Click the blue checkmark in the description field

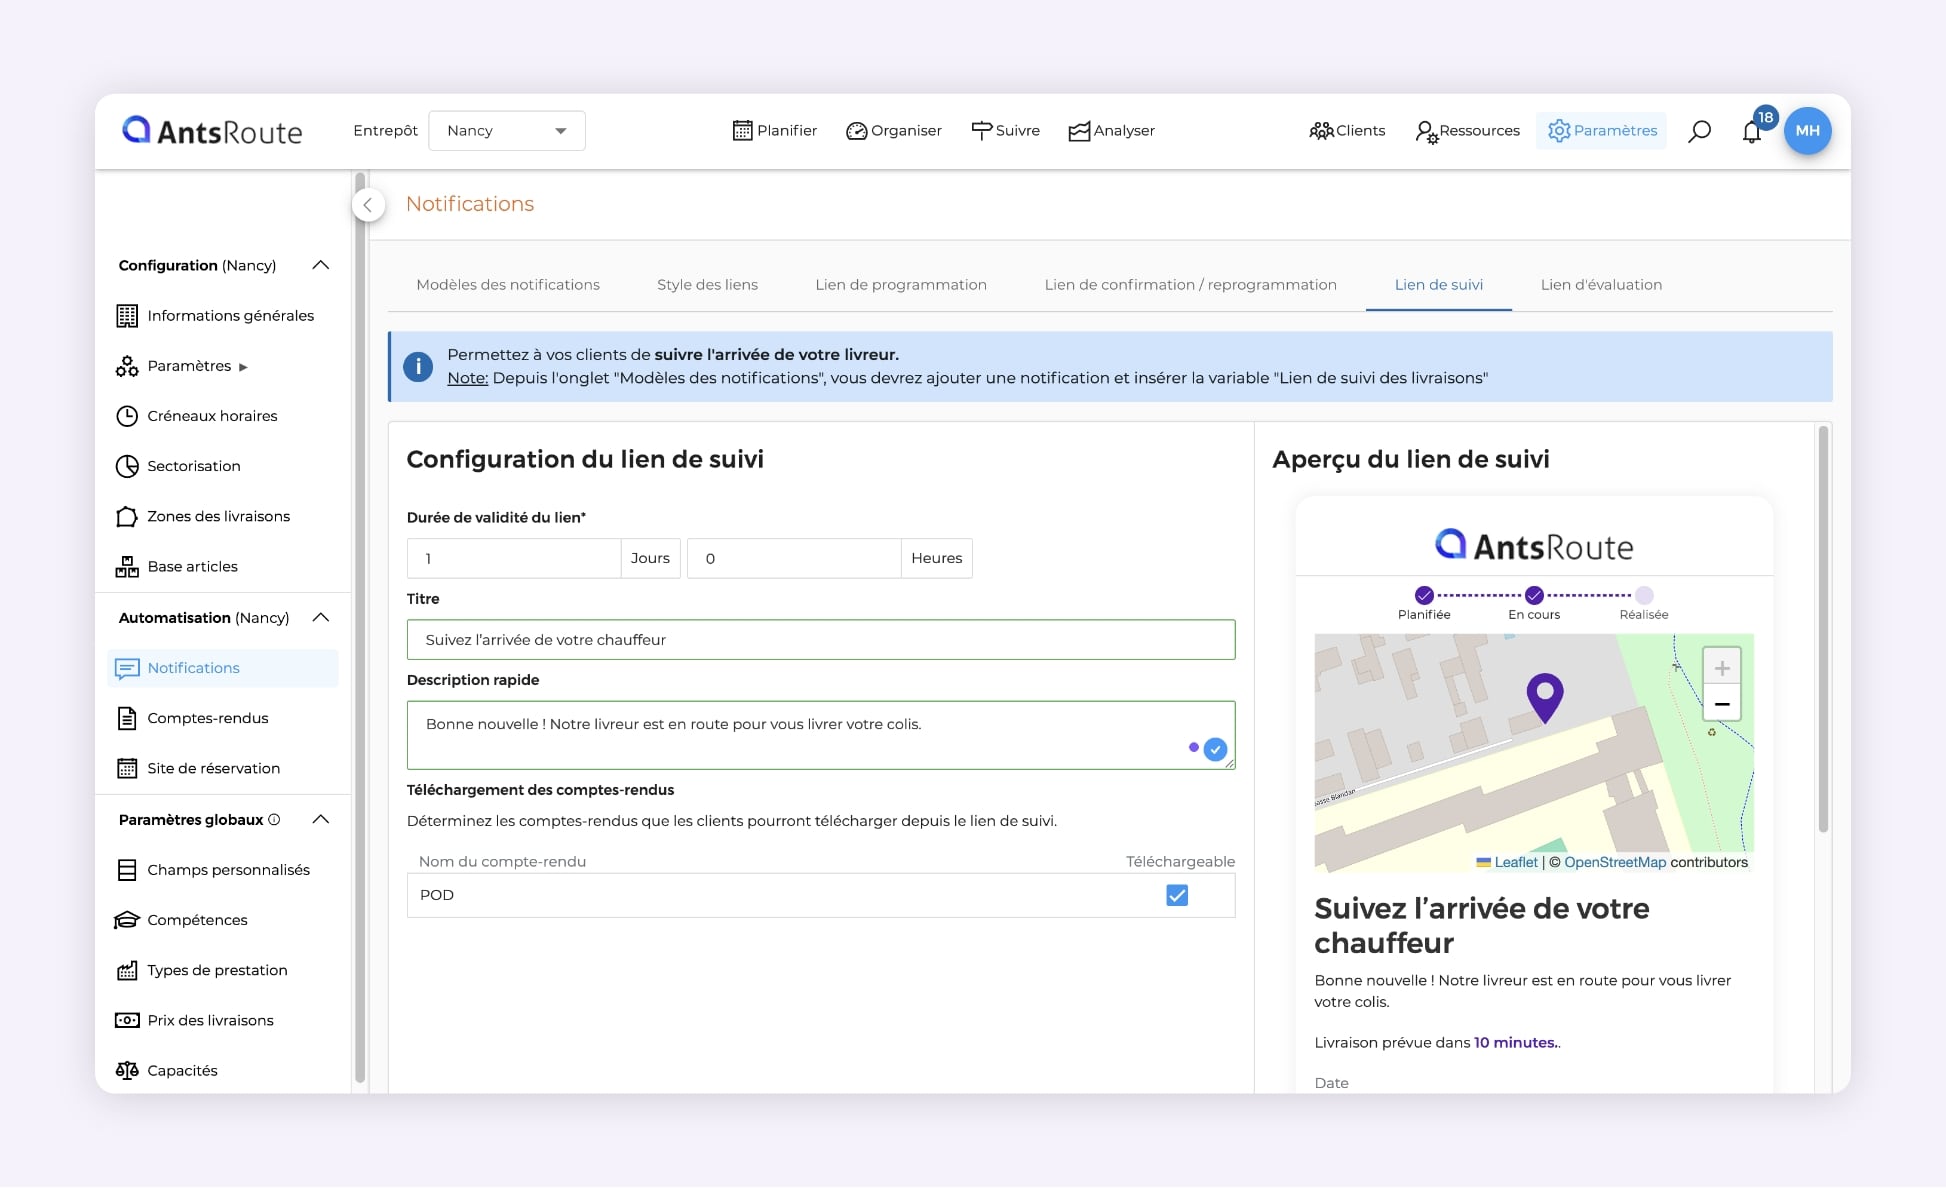(x=1215, y=748)
